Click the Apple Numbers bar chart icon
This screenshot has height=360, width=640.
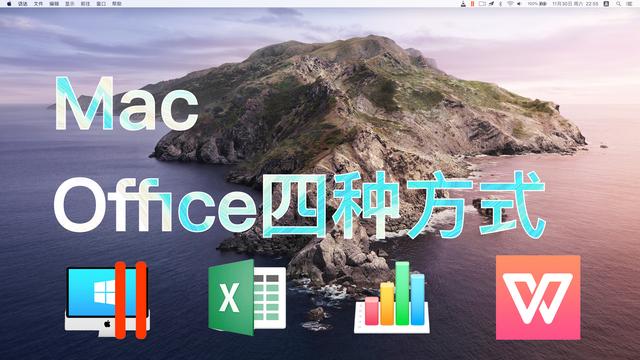[x=392, y=298]
